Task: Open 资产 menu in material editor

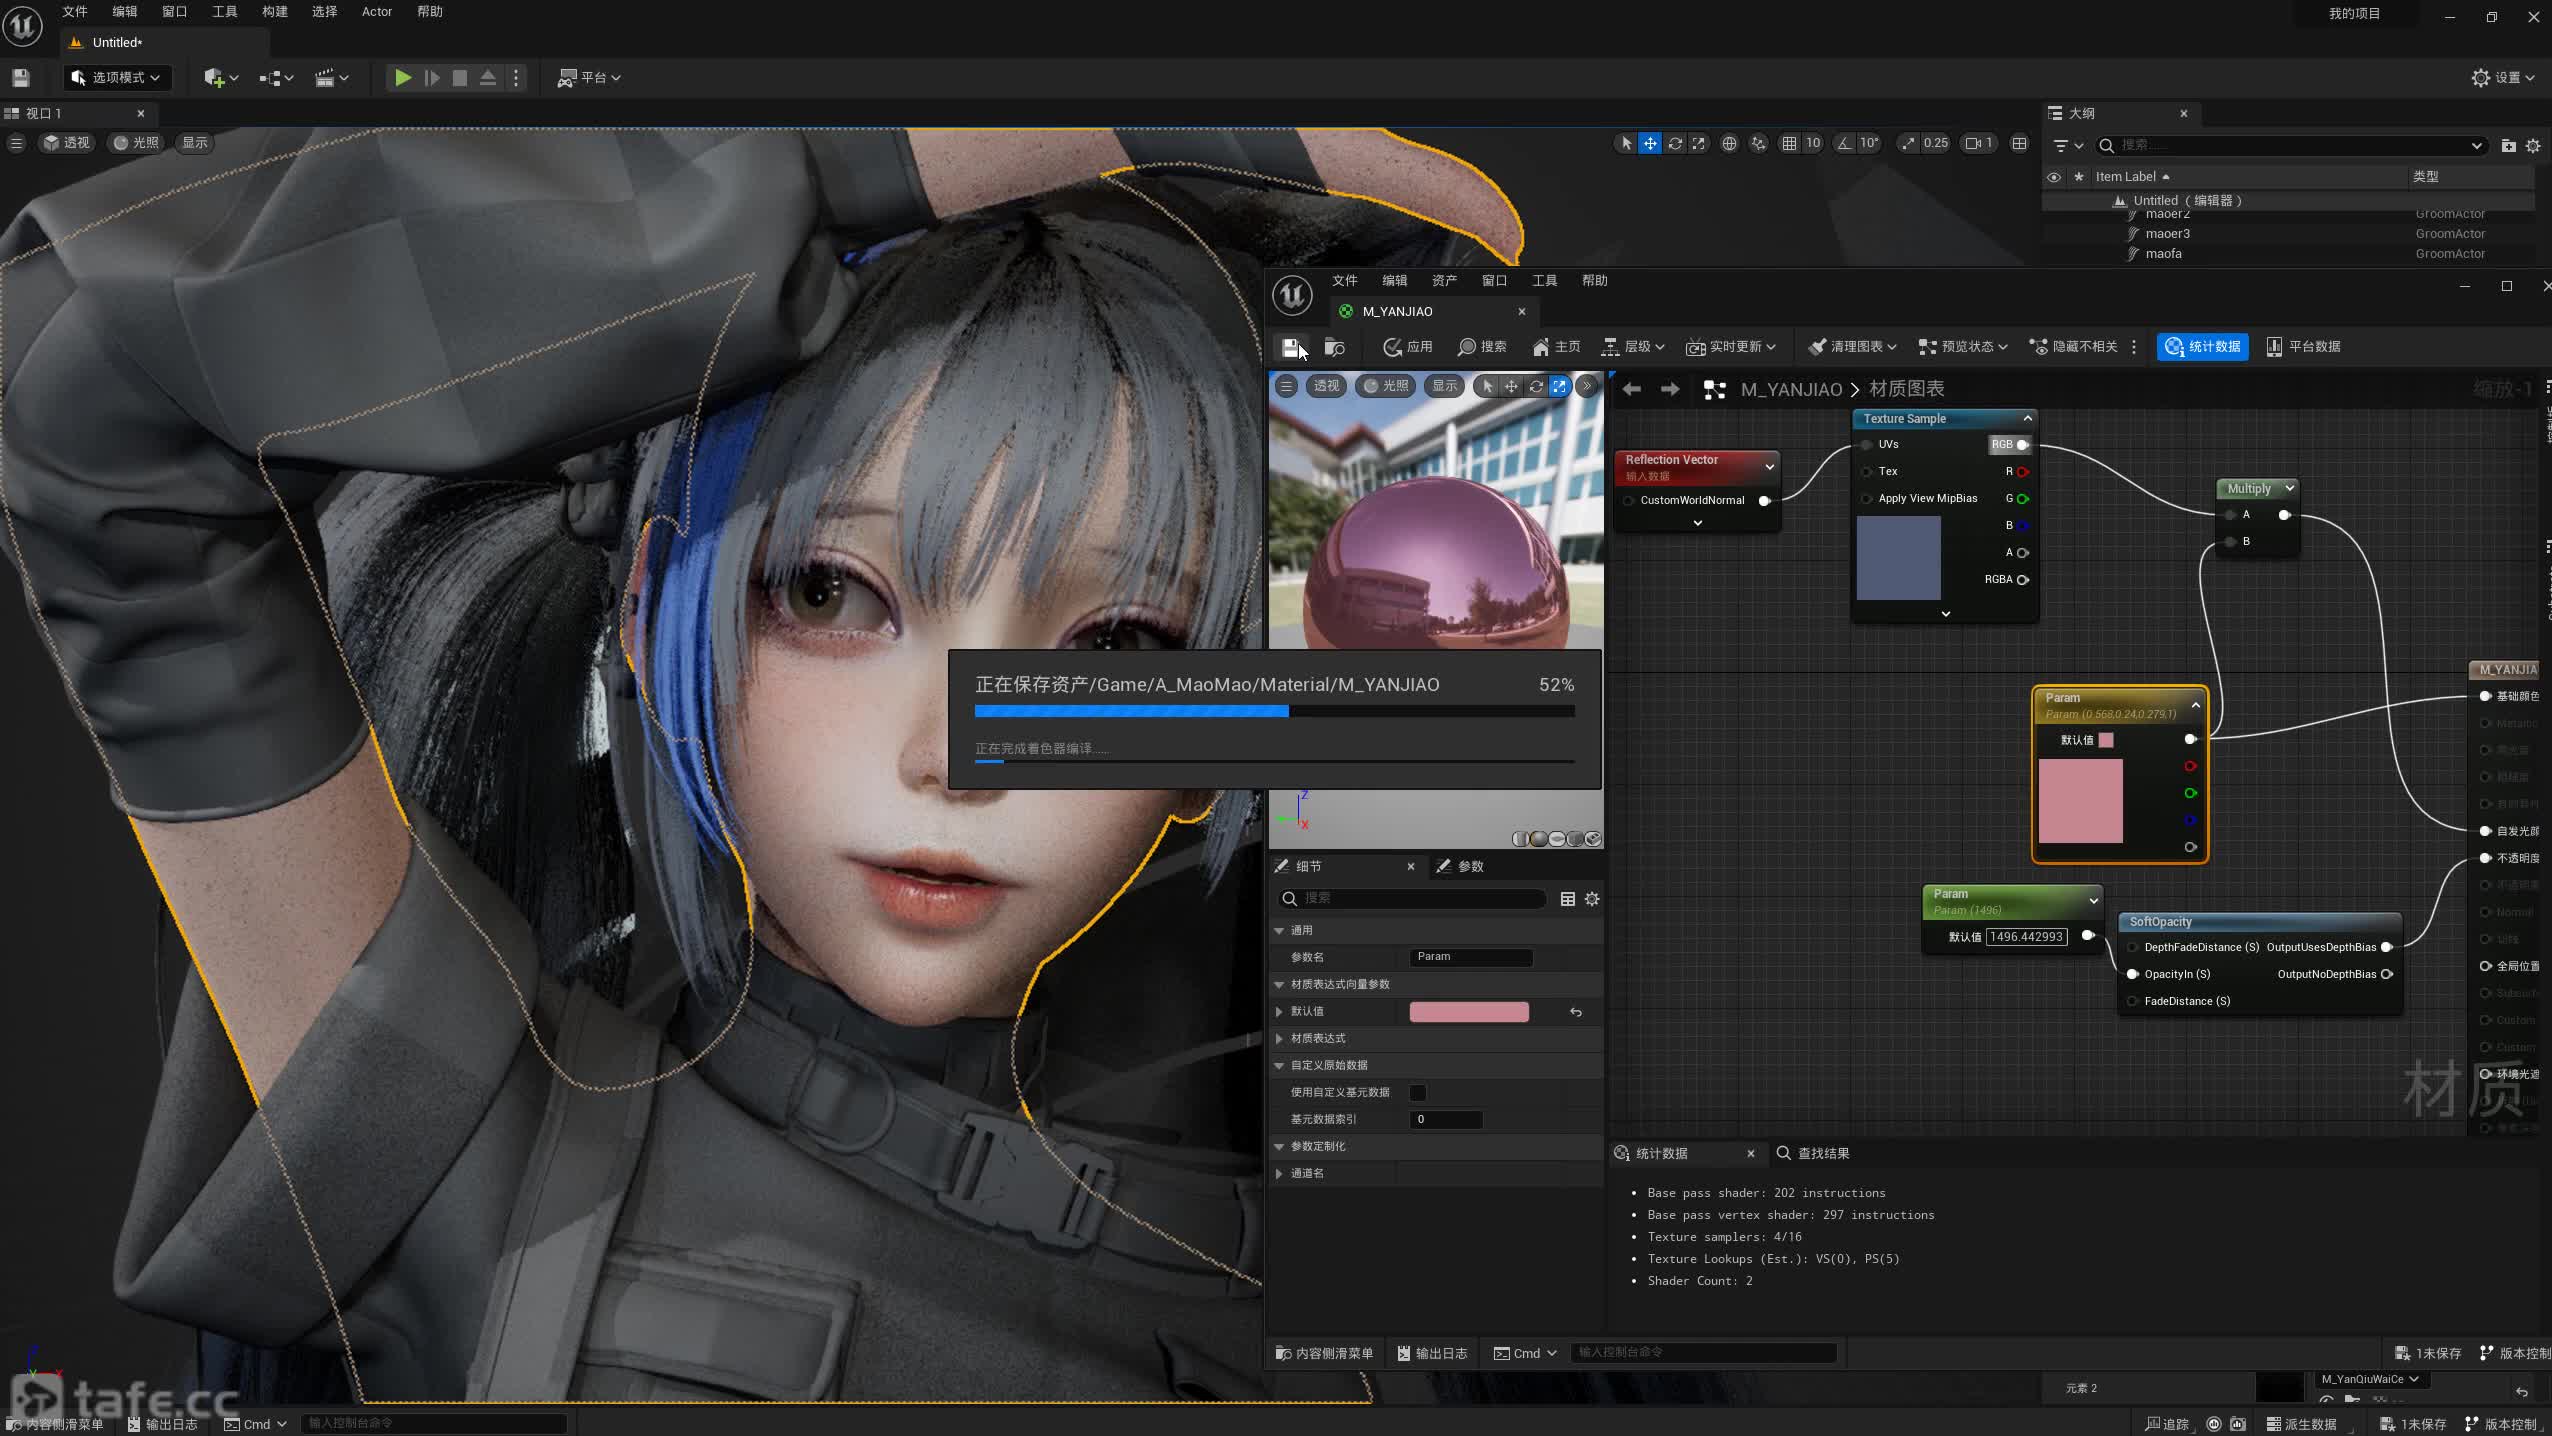Action: (x=1444, y=281)
